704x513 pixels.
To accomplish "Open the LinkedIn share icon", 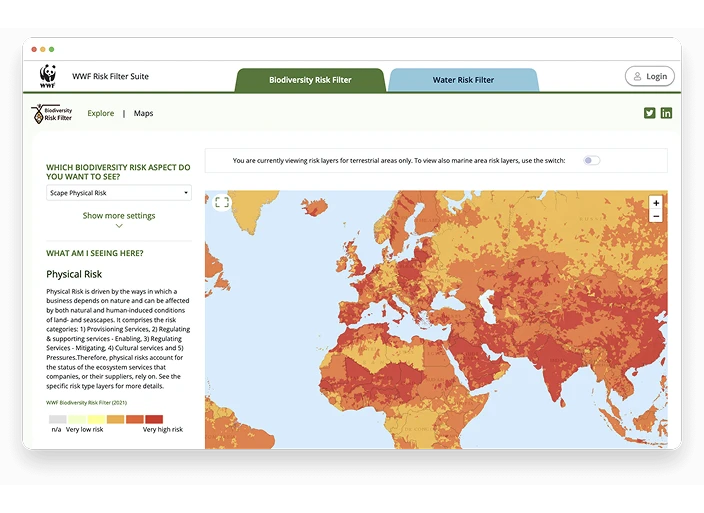I will tap(666, 113).
